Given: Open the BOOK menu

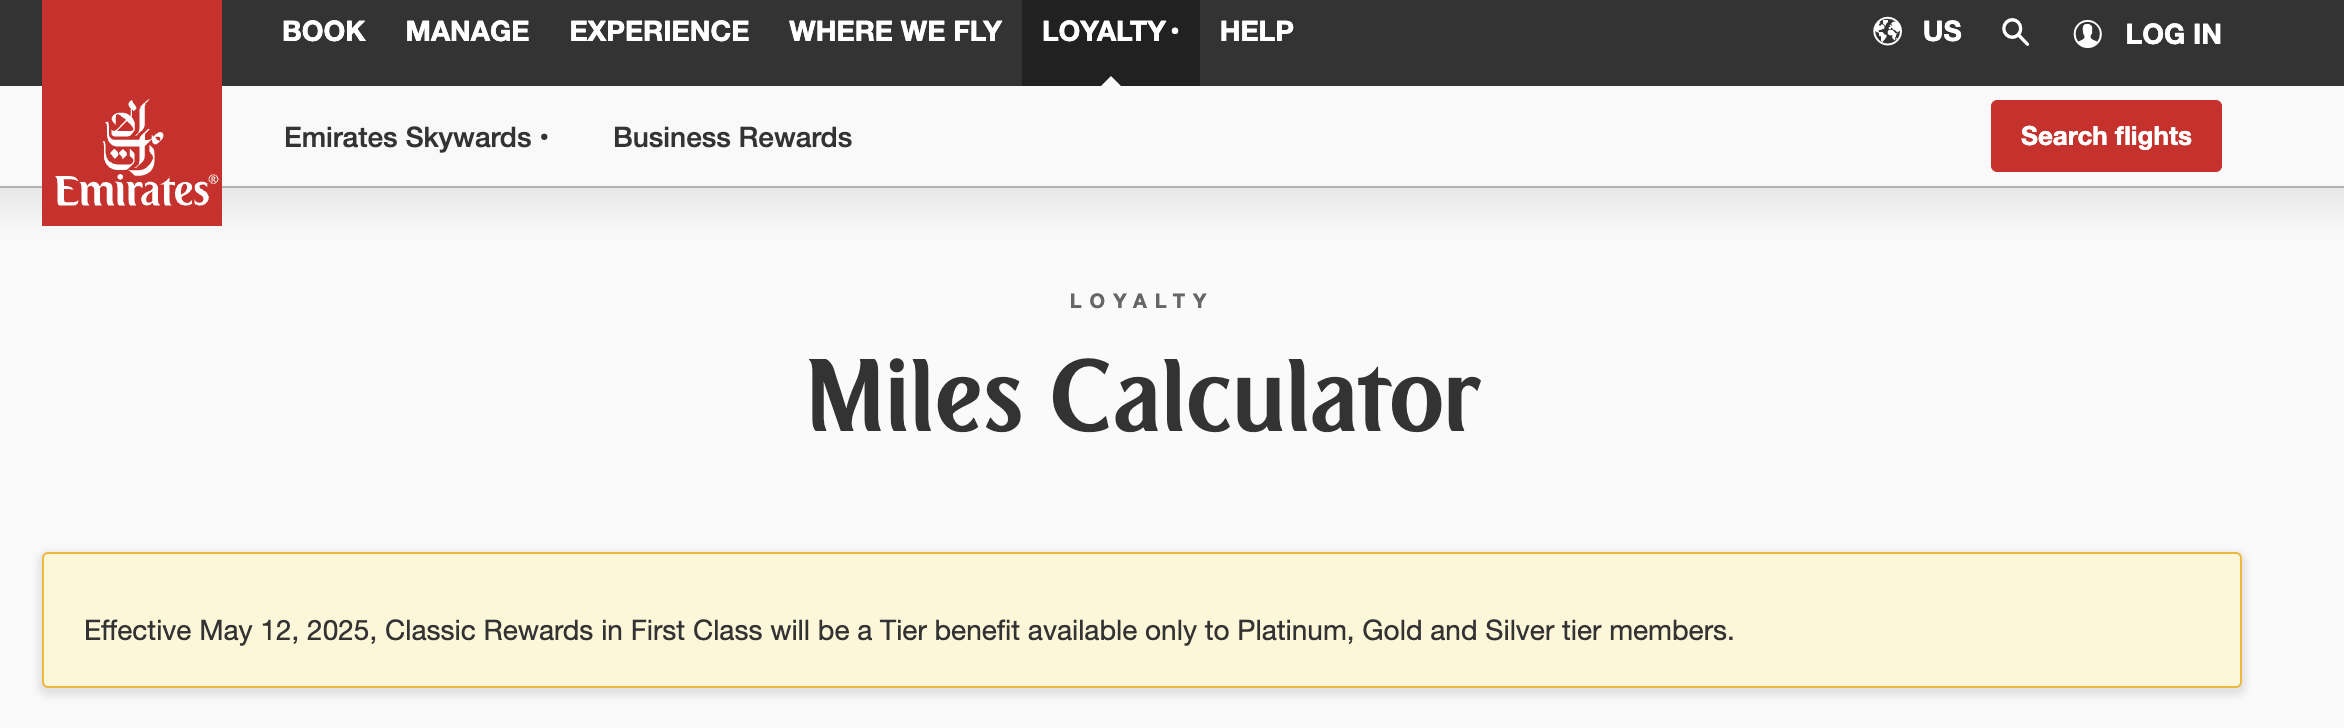Looking at the screenshot, I should click(x=323, y=32).
